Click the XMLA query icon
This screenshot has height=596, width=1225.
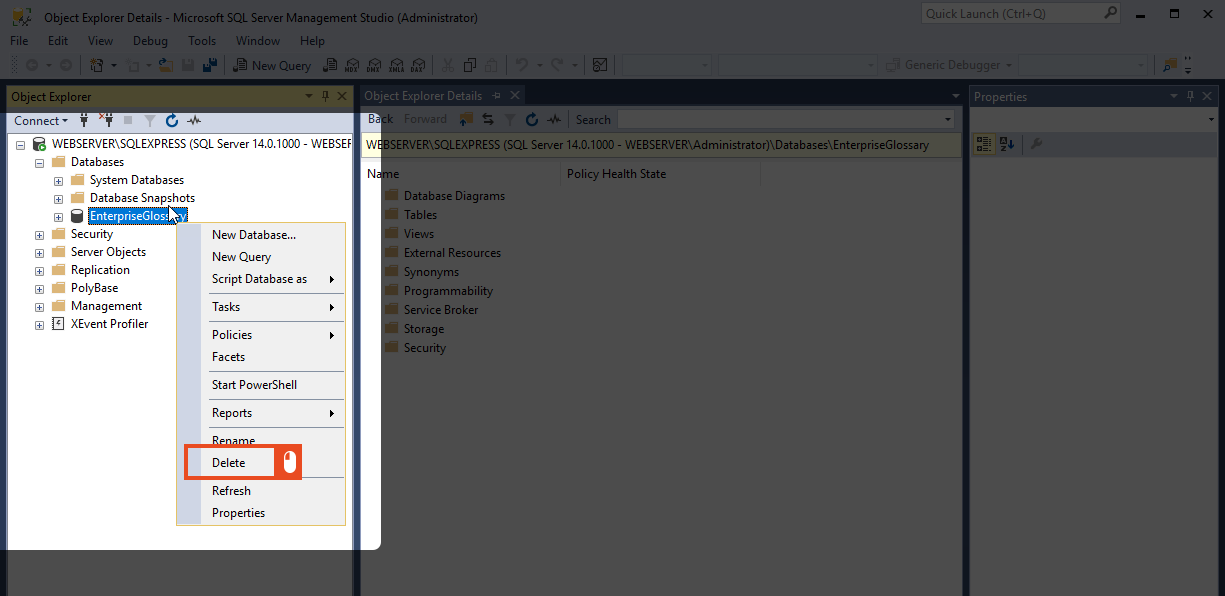tap(397, 65)
